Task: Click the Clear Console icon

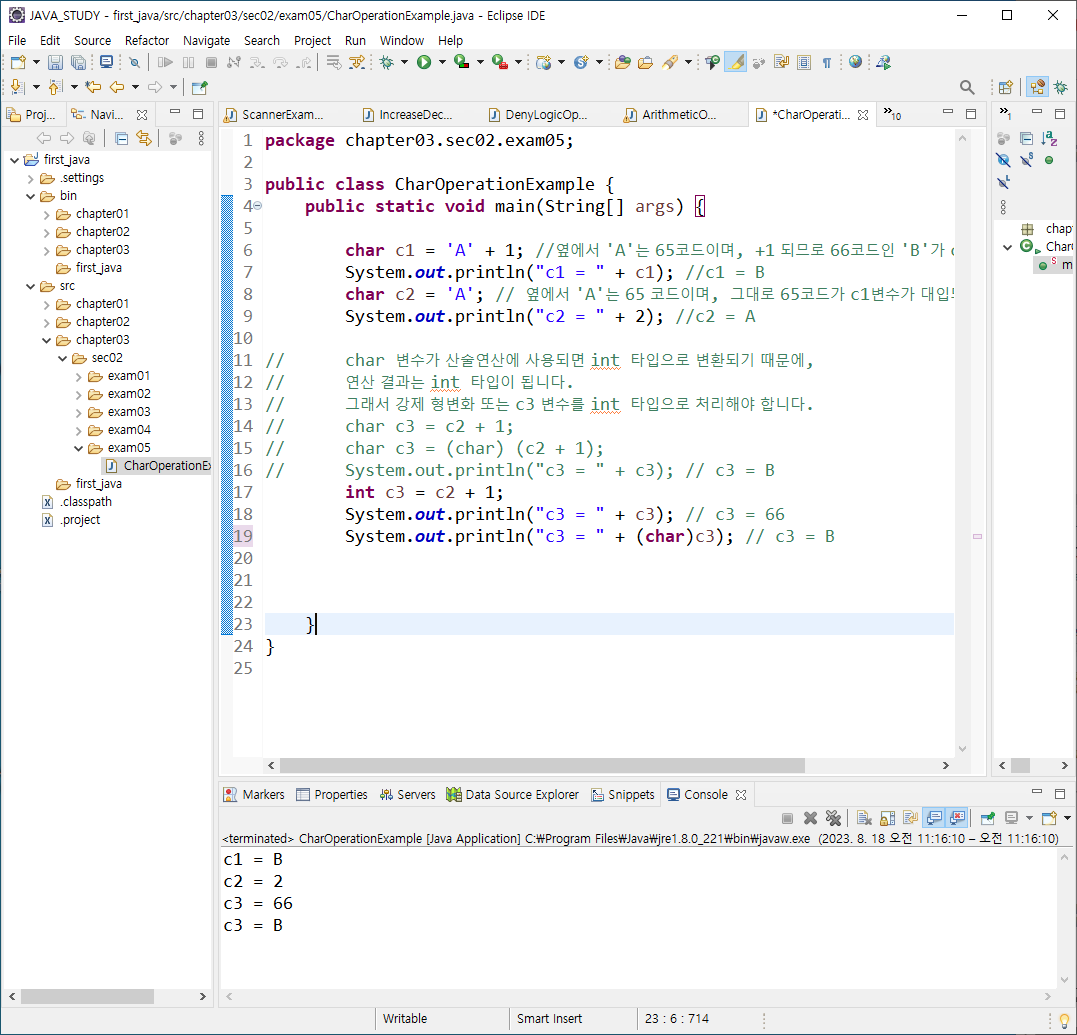Action: (x=864, y=818)
